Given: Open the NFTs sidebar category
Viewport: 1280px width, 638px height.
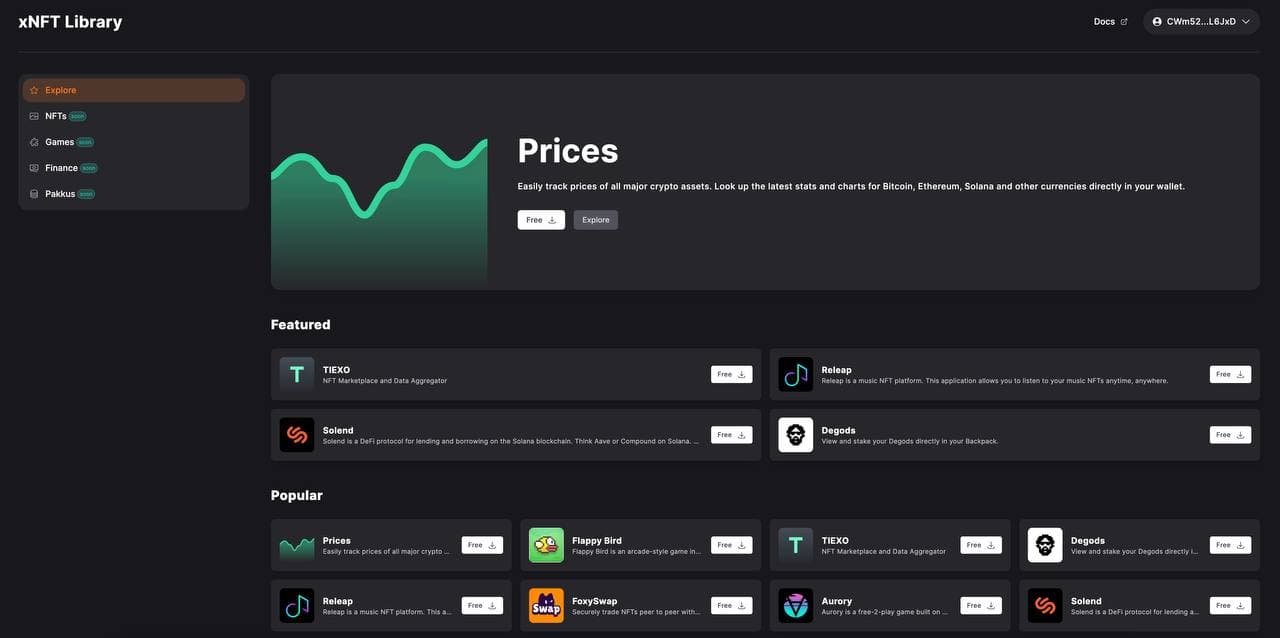Looking at the screenshot, I should pyautogui.click(x=56, y=116).
